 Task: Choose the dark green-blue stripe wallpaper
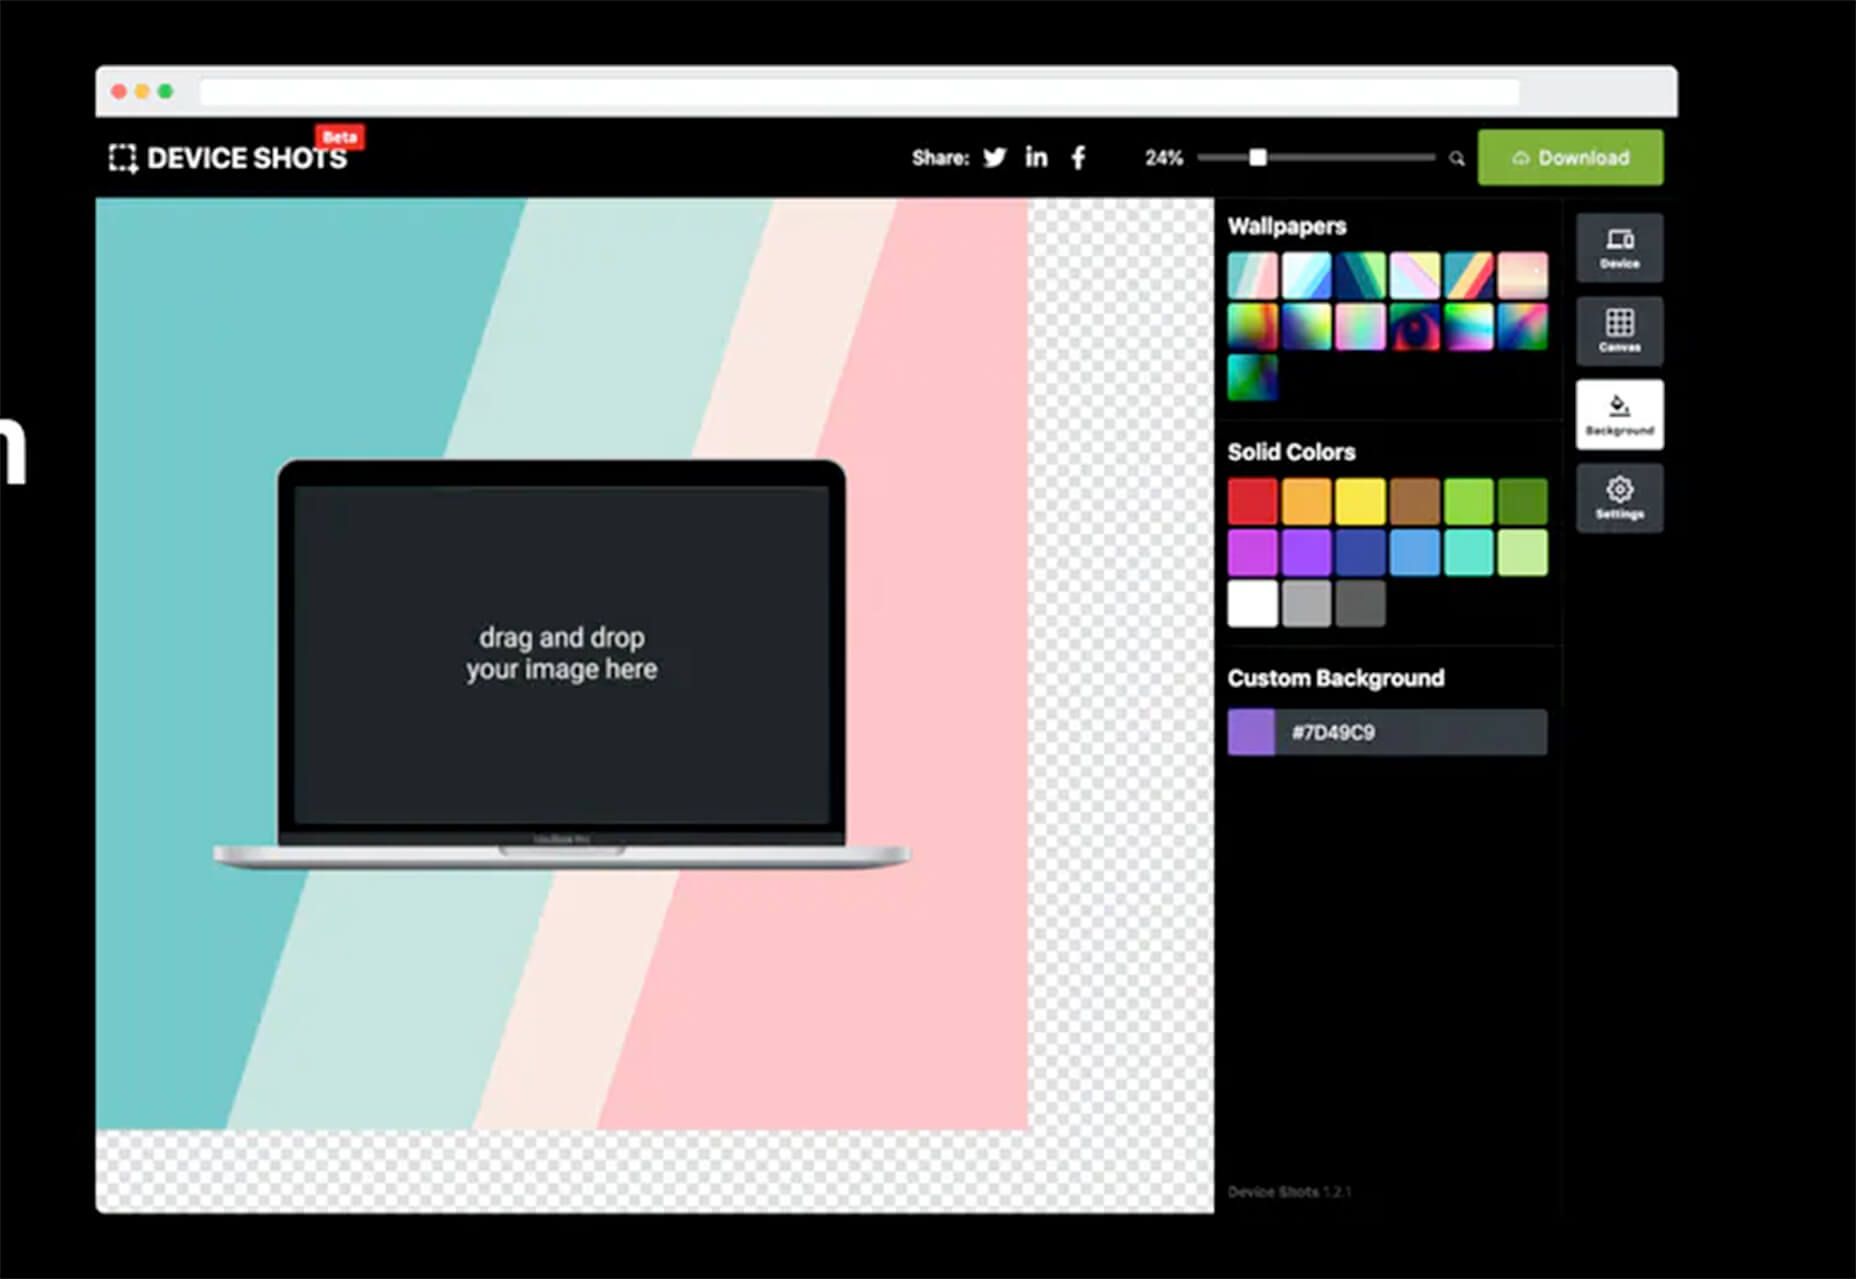coord(1360,276)
